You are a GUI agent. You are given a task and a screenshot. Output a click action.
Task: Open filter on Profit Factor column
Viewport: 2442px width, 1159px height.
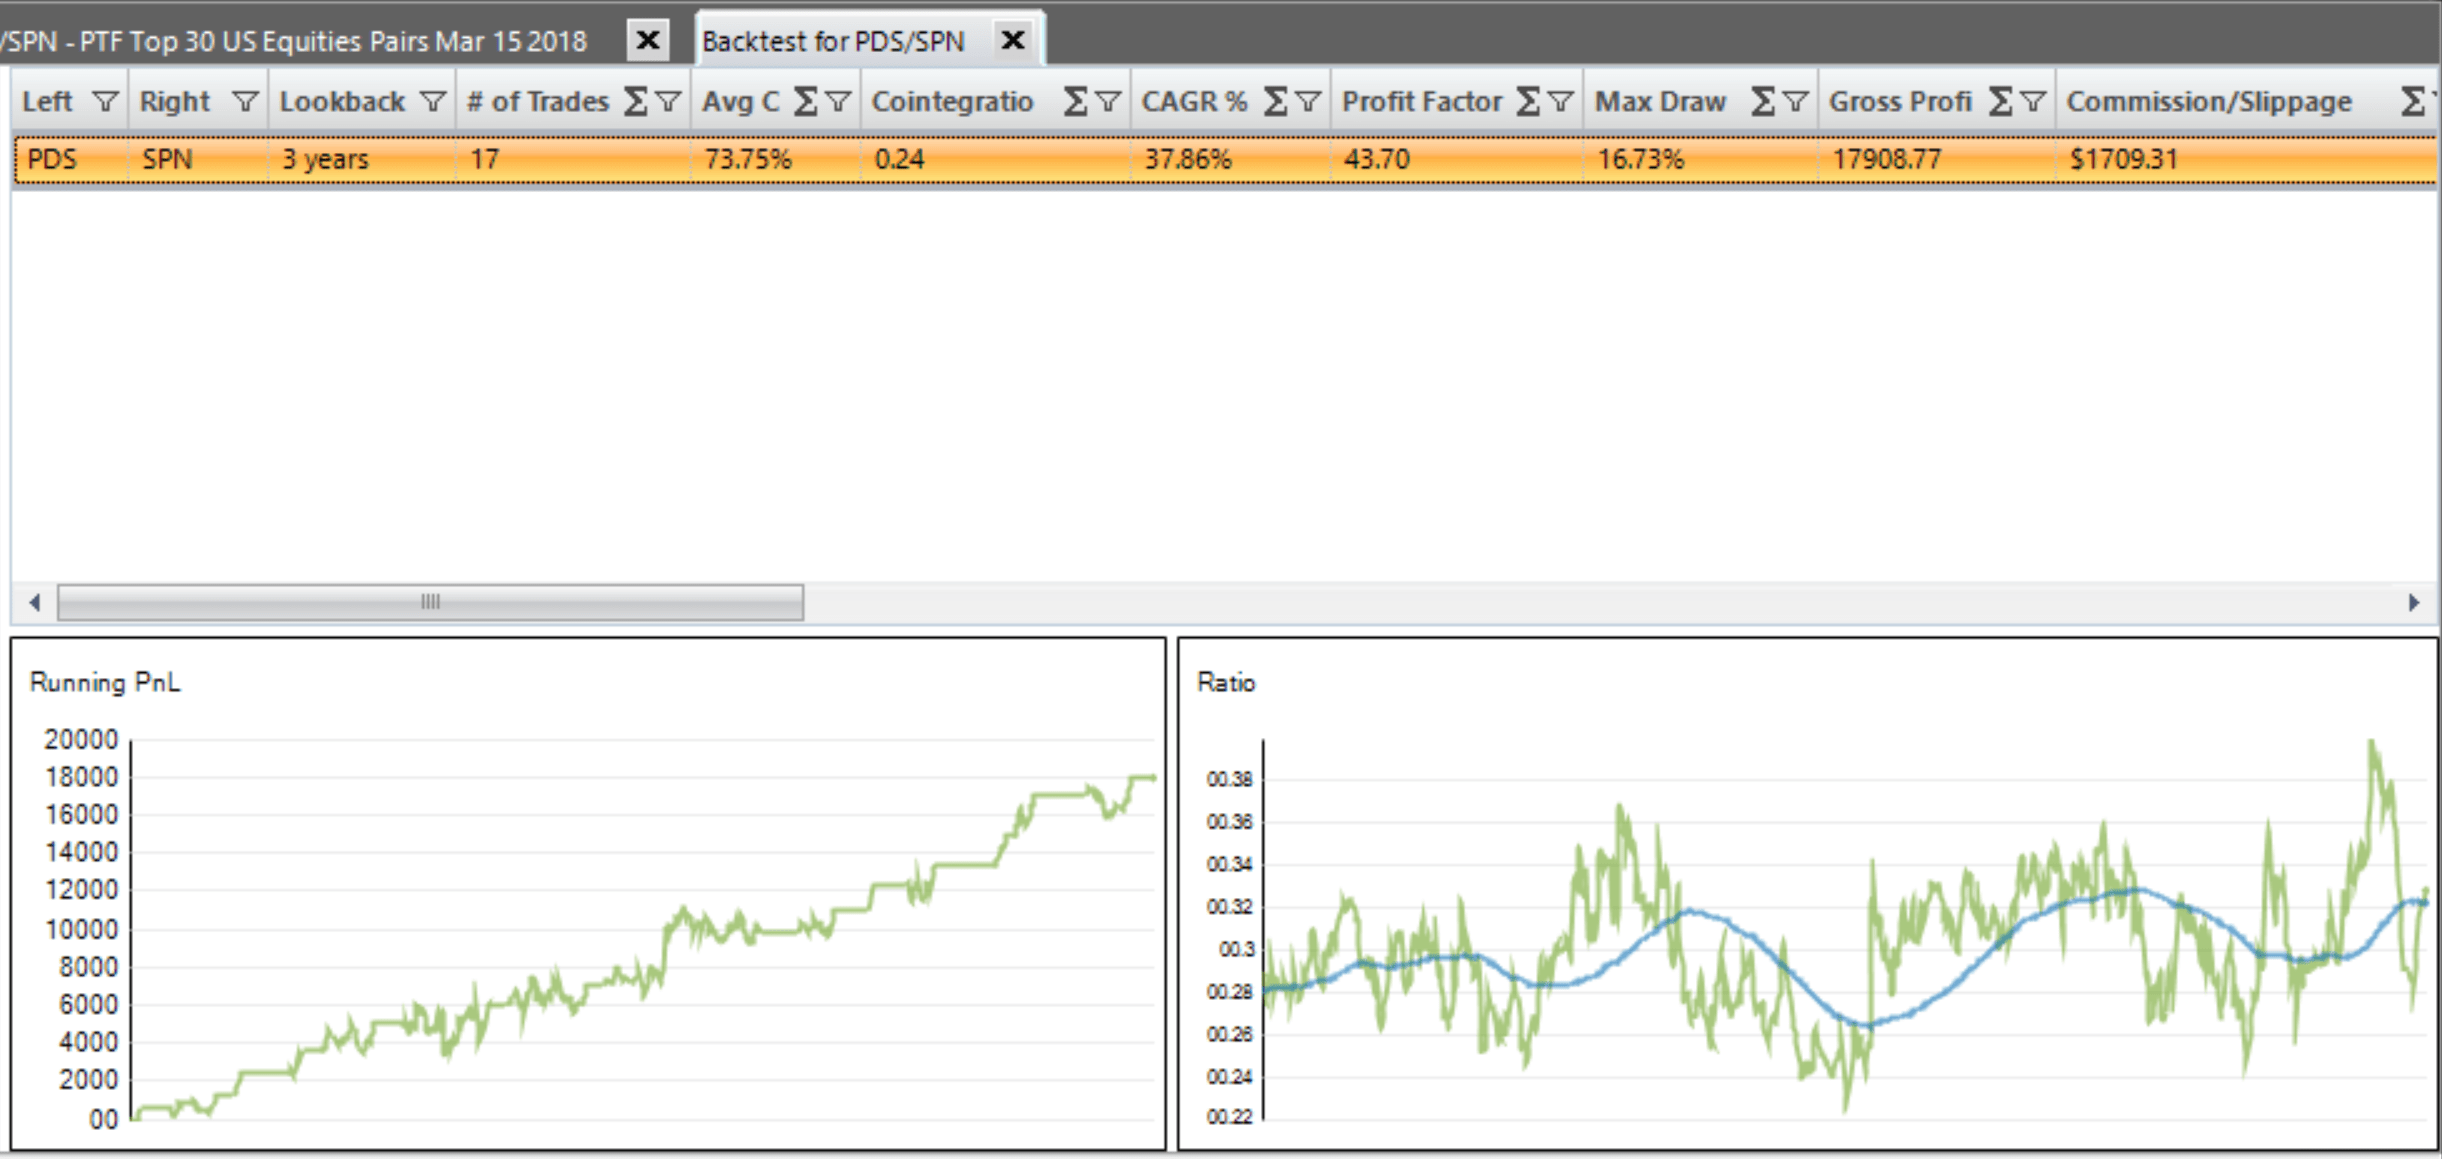(x=1560, y=101)
